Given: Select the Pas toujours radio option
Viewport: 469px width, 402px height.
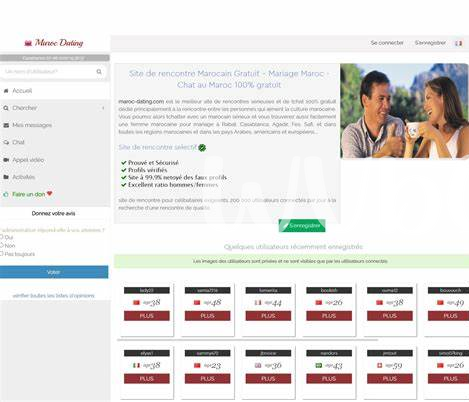Looking at the screenshot, I should point(1,254).
